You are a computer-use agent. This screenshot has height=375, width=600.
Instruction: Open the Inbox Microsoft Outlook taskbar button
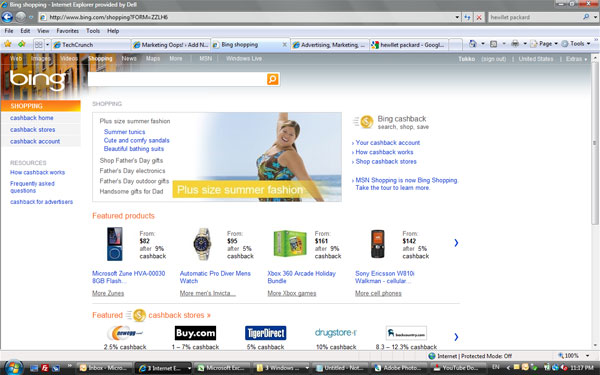[104, 368]
